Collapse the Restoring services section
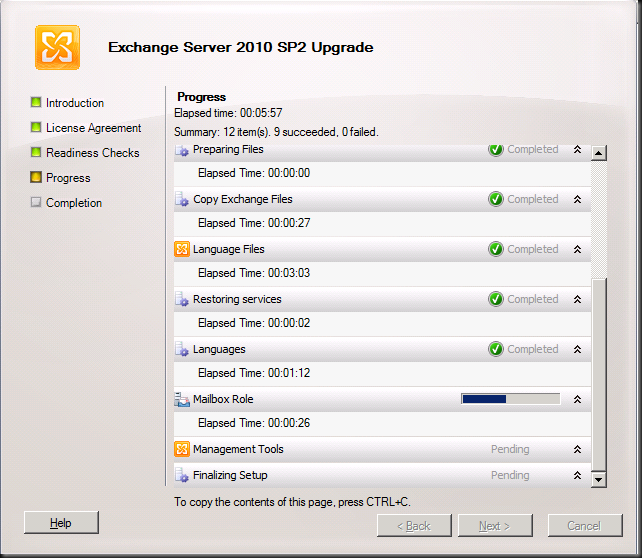642x558 pixels. pos(577,299)
